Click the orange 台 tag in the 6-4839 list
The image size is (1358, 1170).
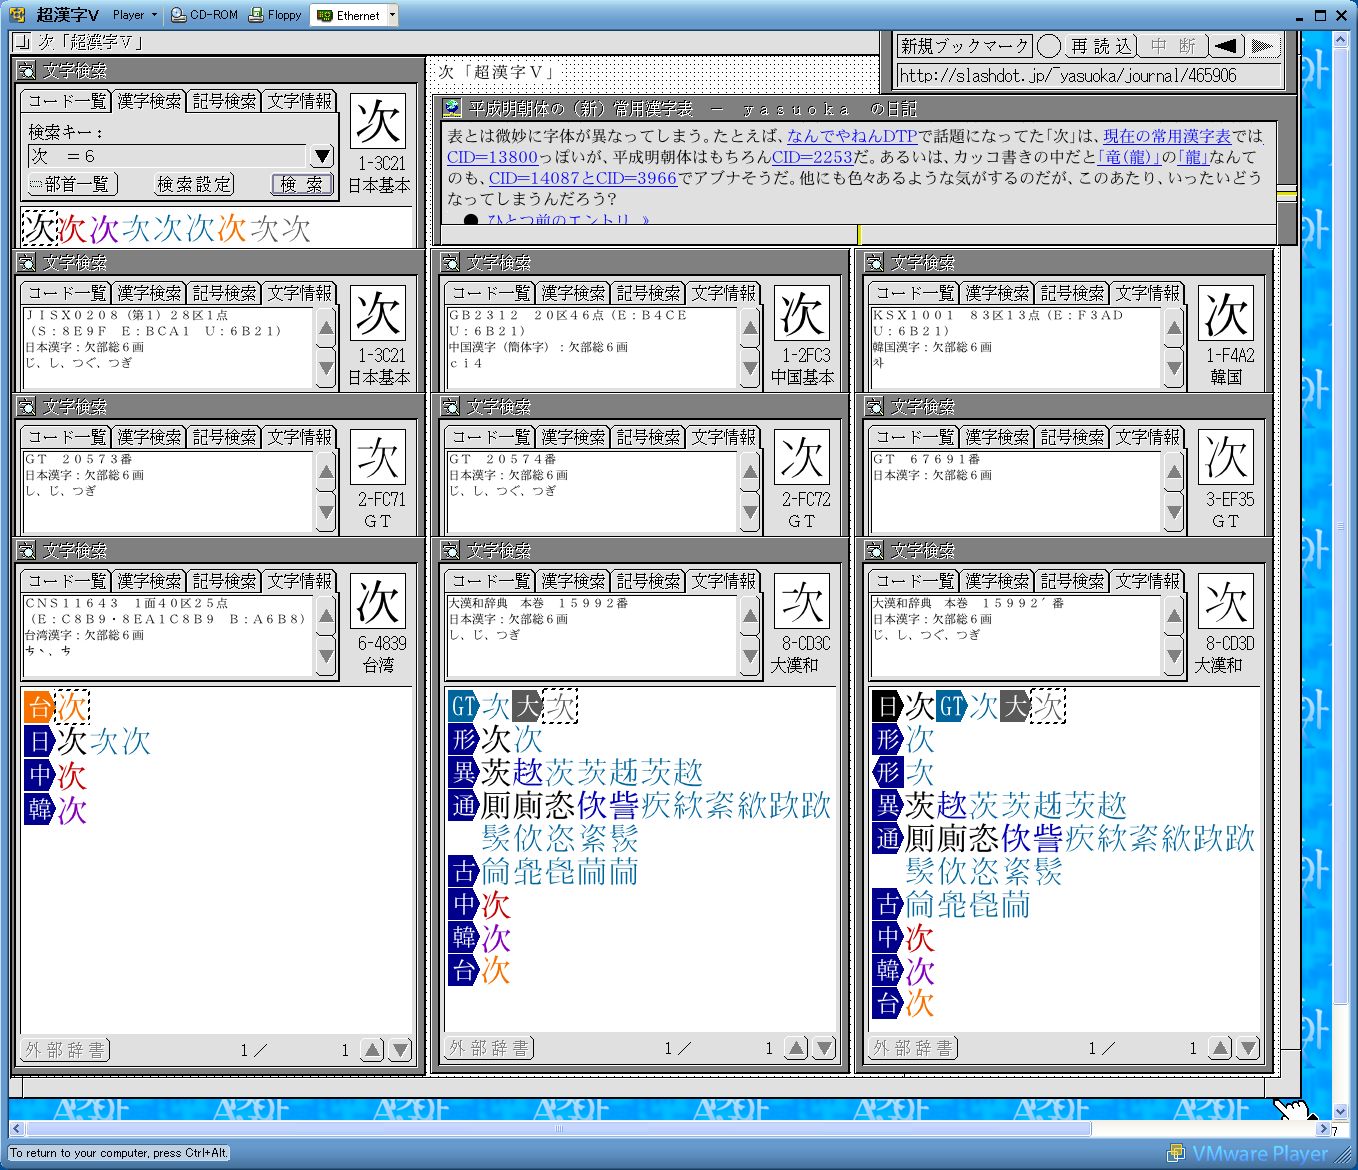[39, 707]
